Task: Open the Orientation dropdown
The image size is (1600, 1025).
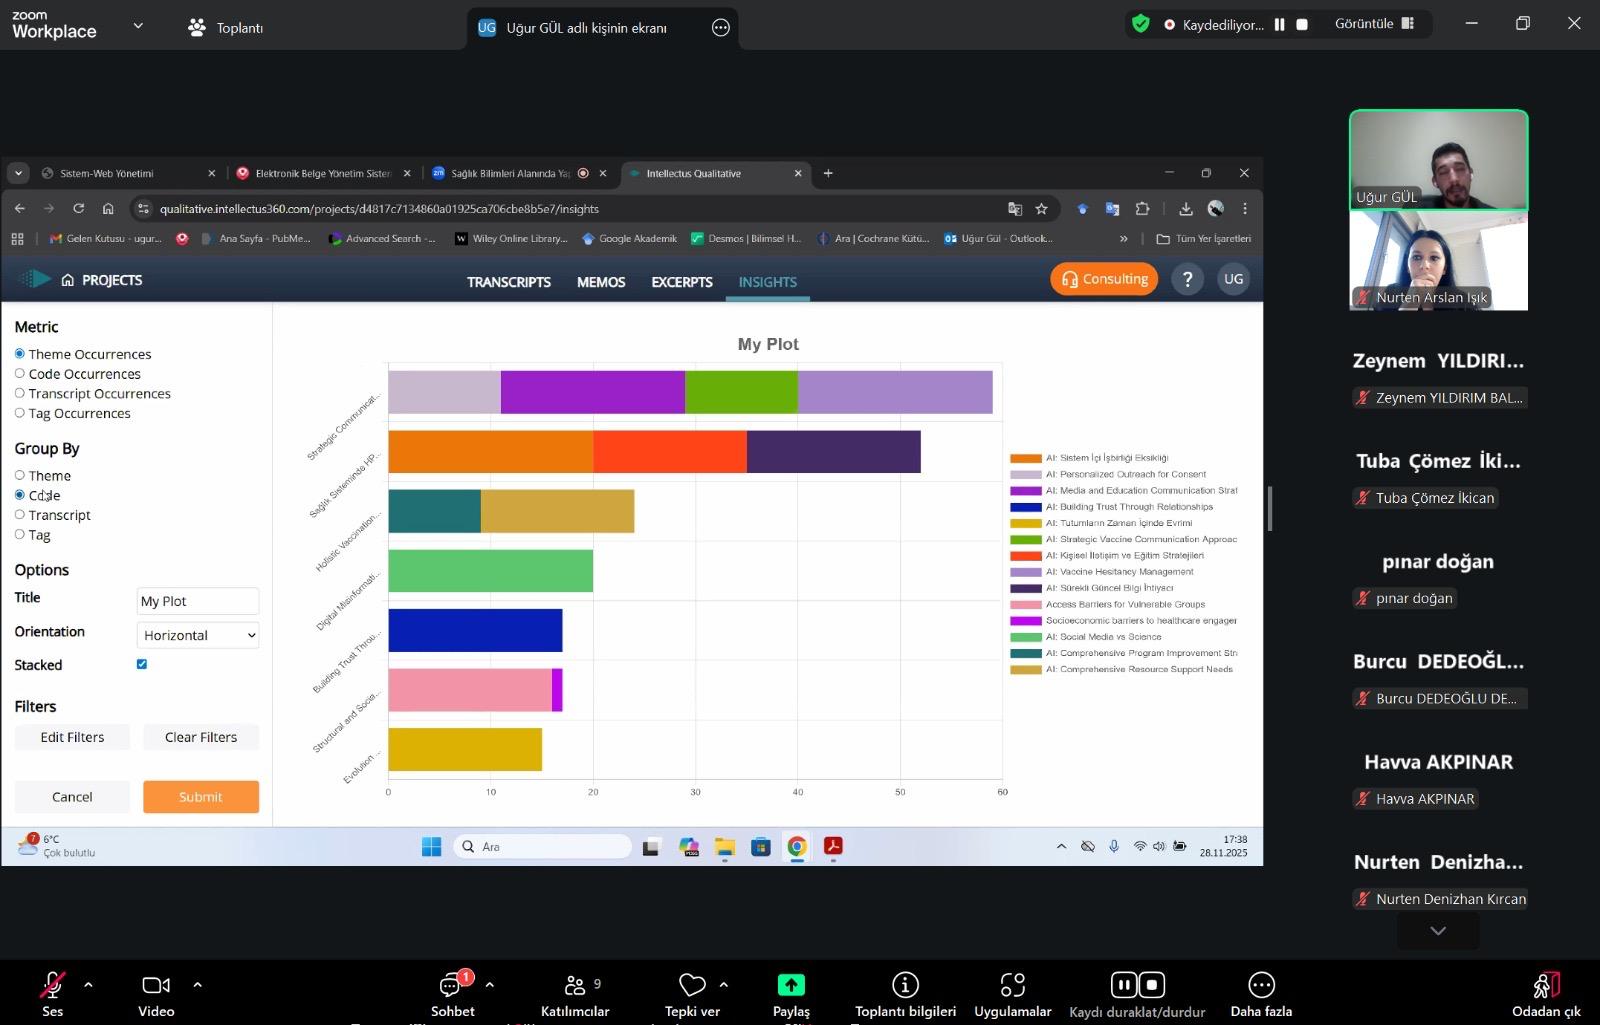Action: 198,635
